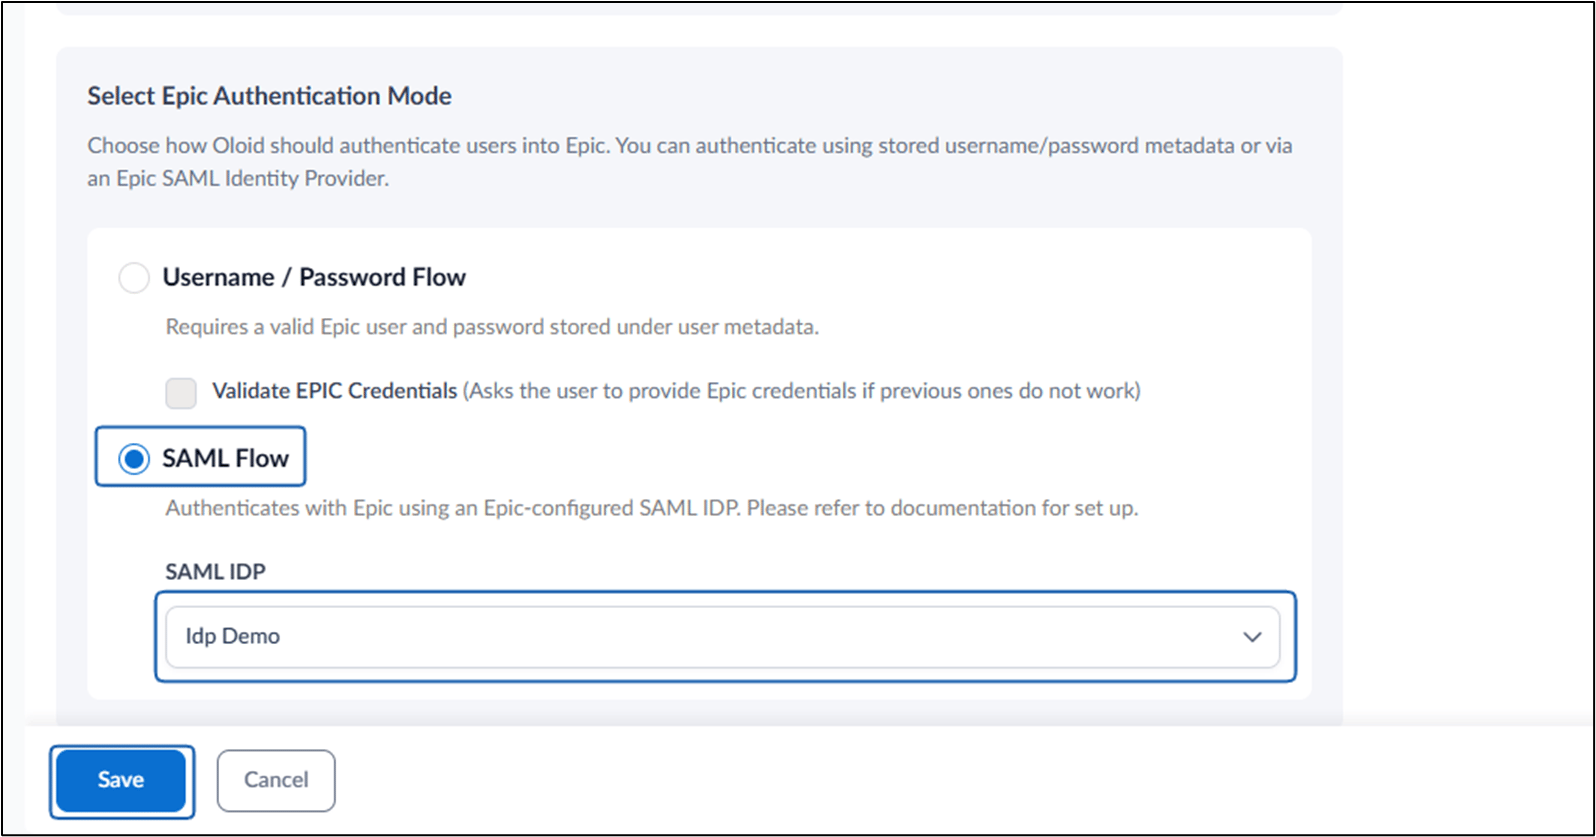
Task: Click the 'Authenticates with Epic using' description text
Action: point(652,508)
